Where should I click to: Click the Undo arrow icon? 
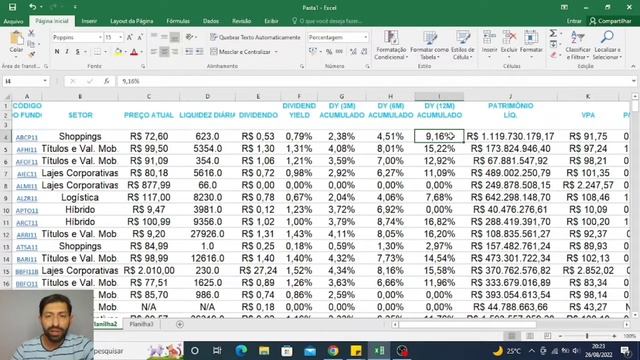pyautogui.click(x=33, y=7)
